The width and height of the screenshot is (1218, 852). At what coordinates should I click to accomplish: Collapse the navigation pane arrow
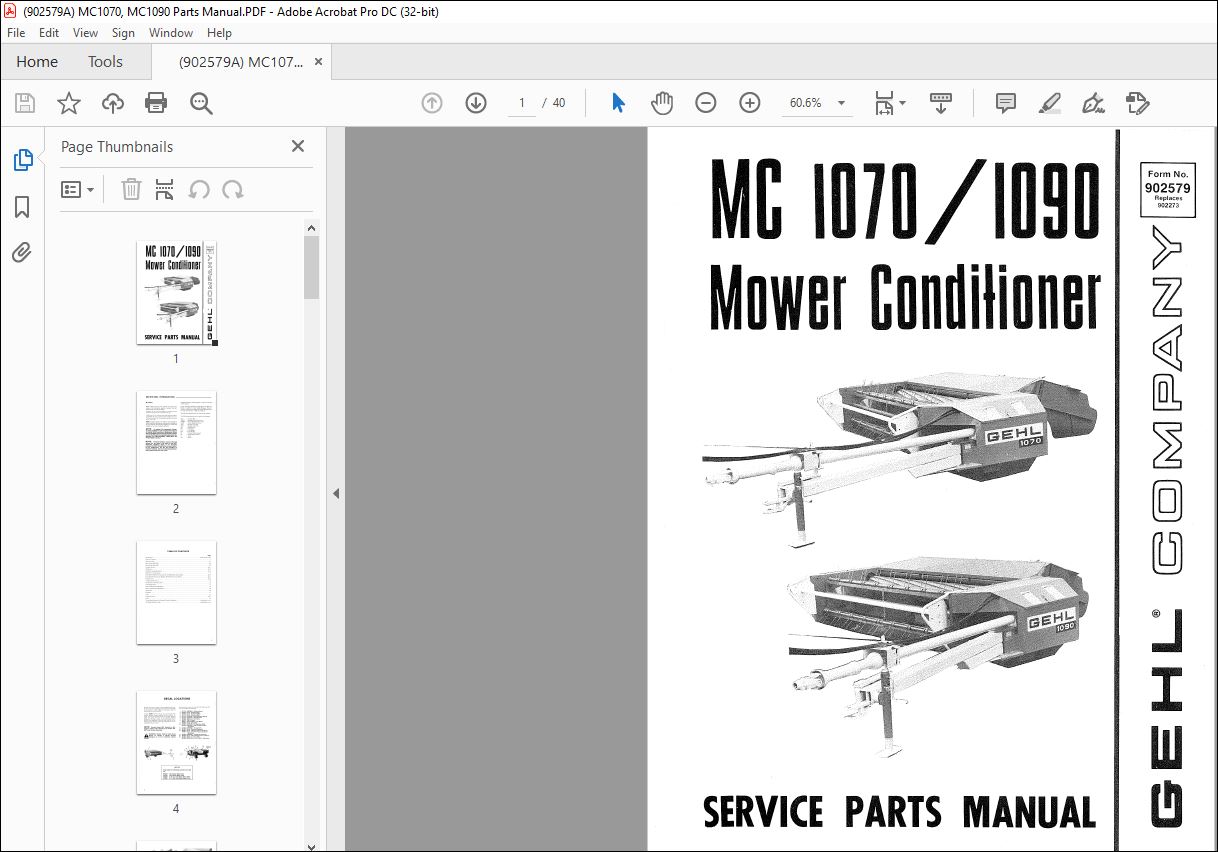coord(336,493)
